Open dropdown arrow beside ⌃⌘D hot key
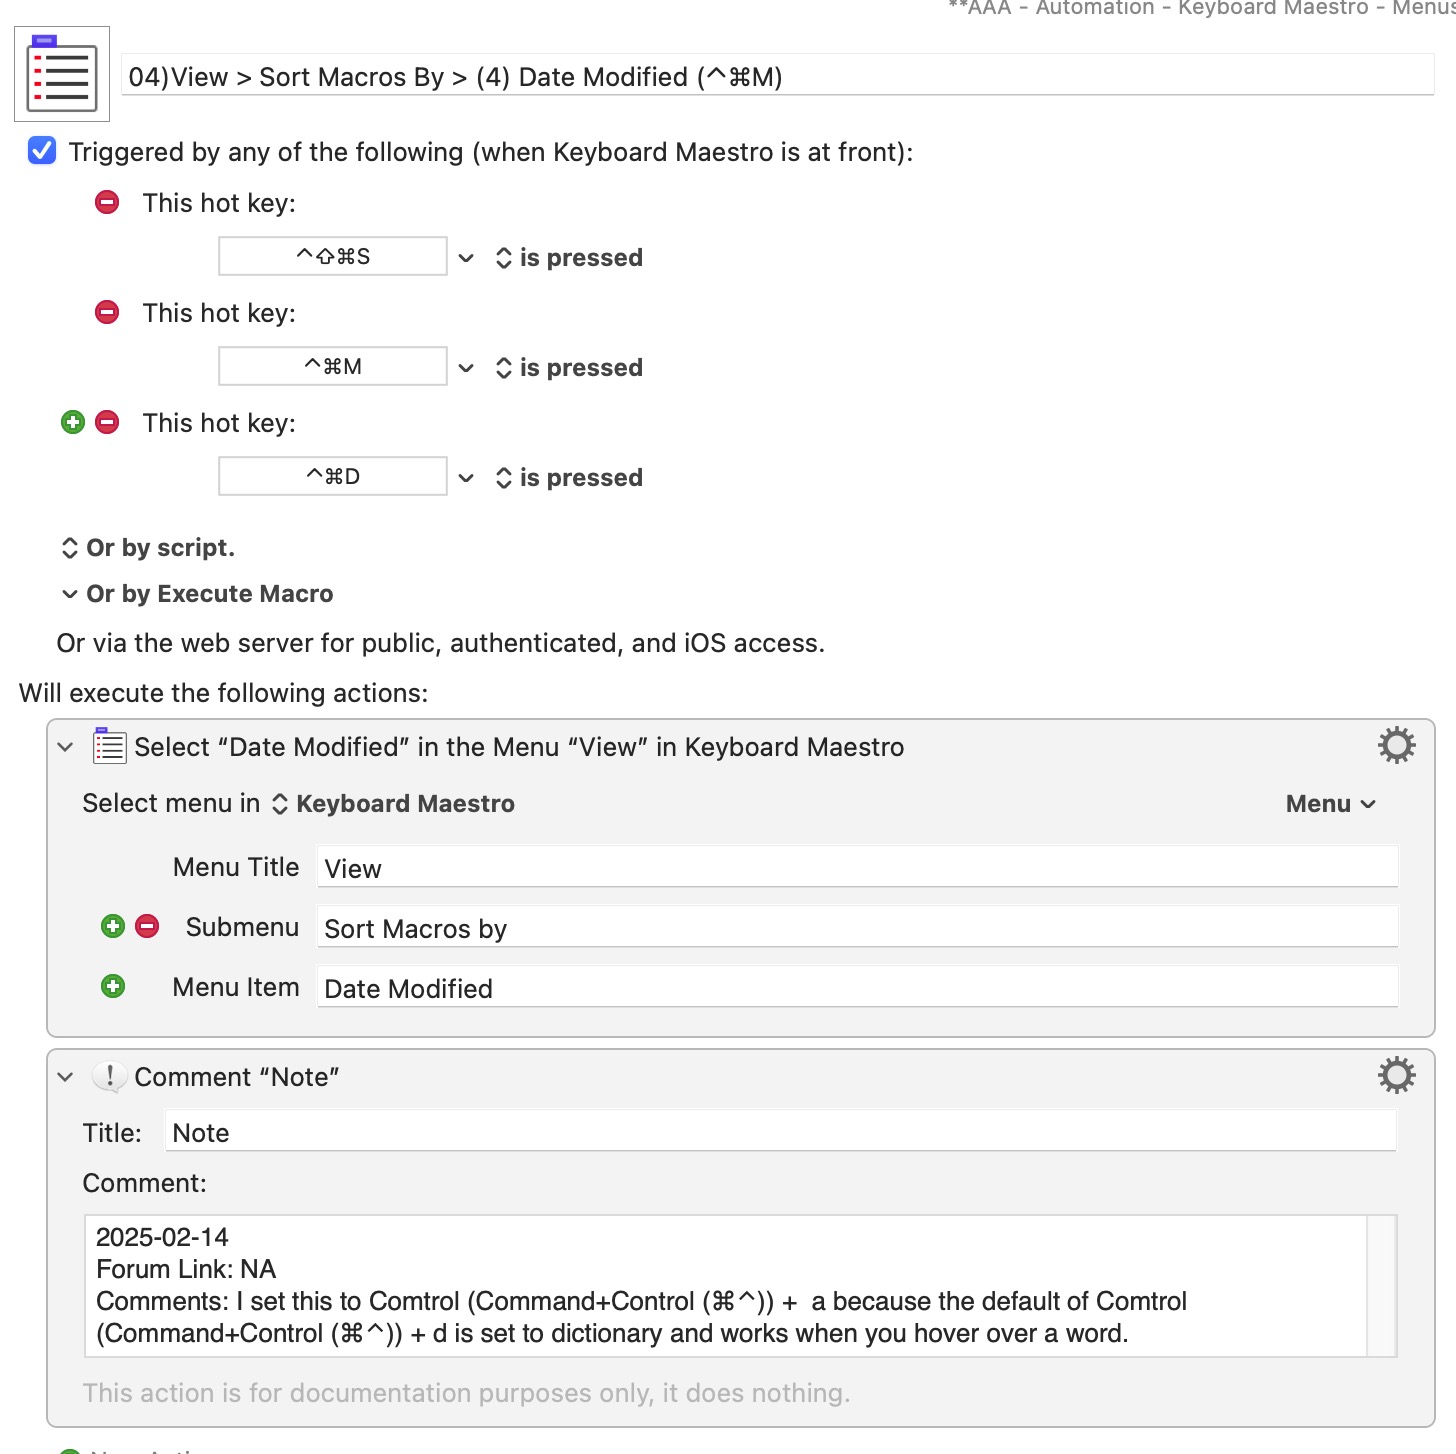Viewport: 1456px width, 1454px height. click(466, 478)
